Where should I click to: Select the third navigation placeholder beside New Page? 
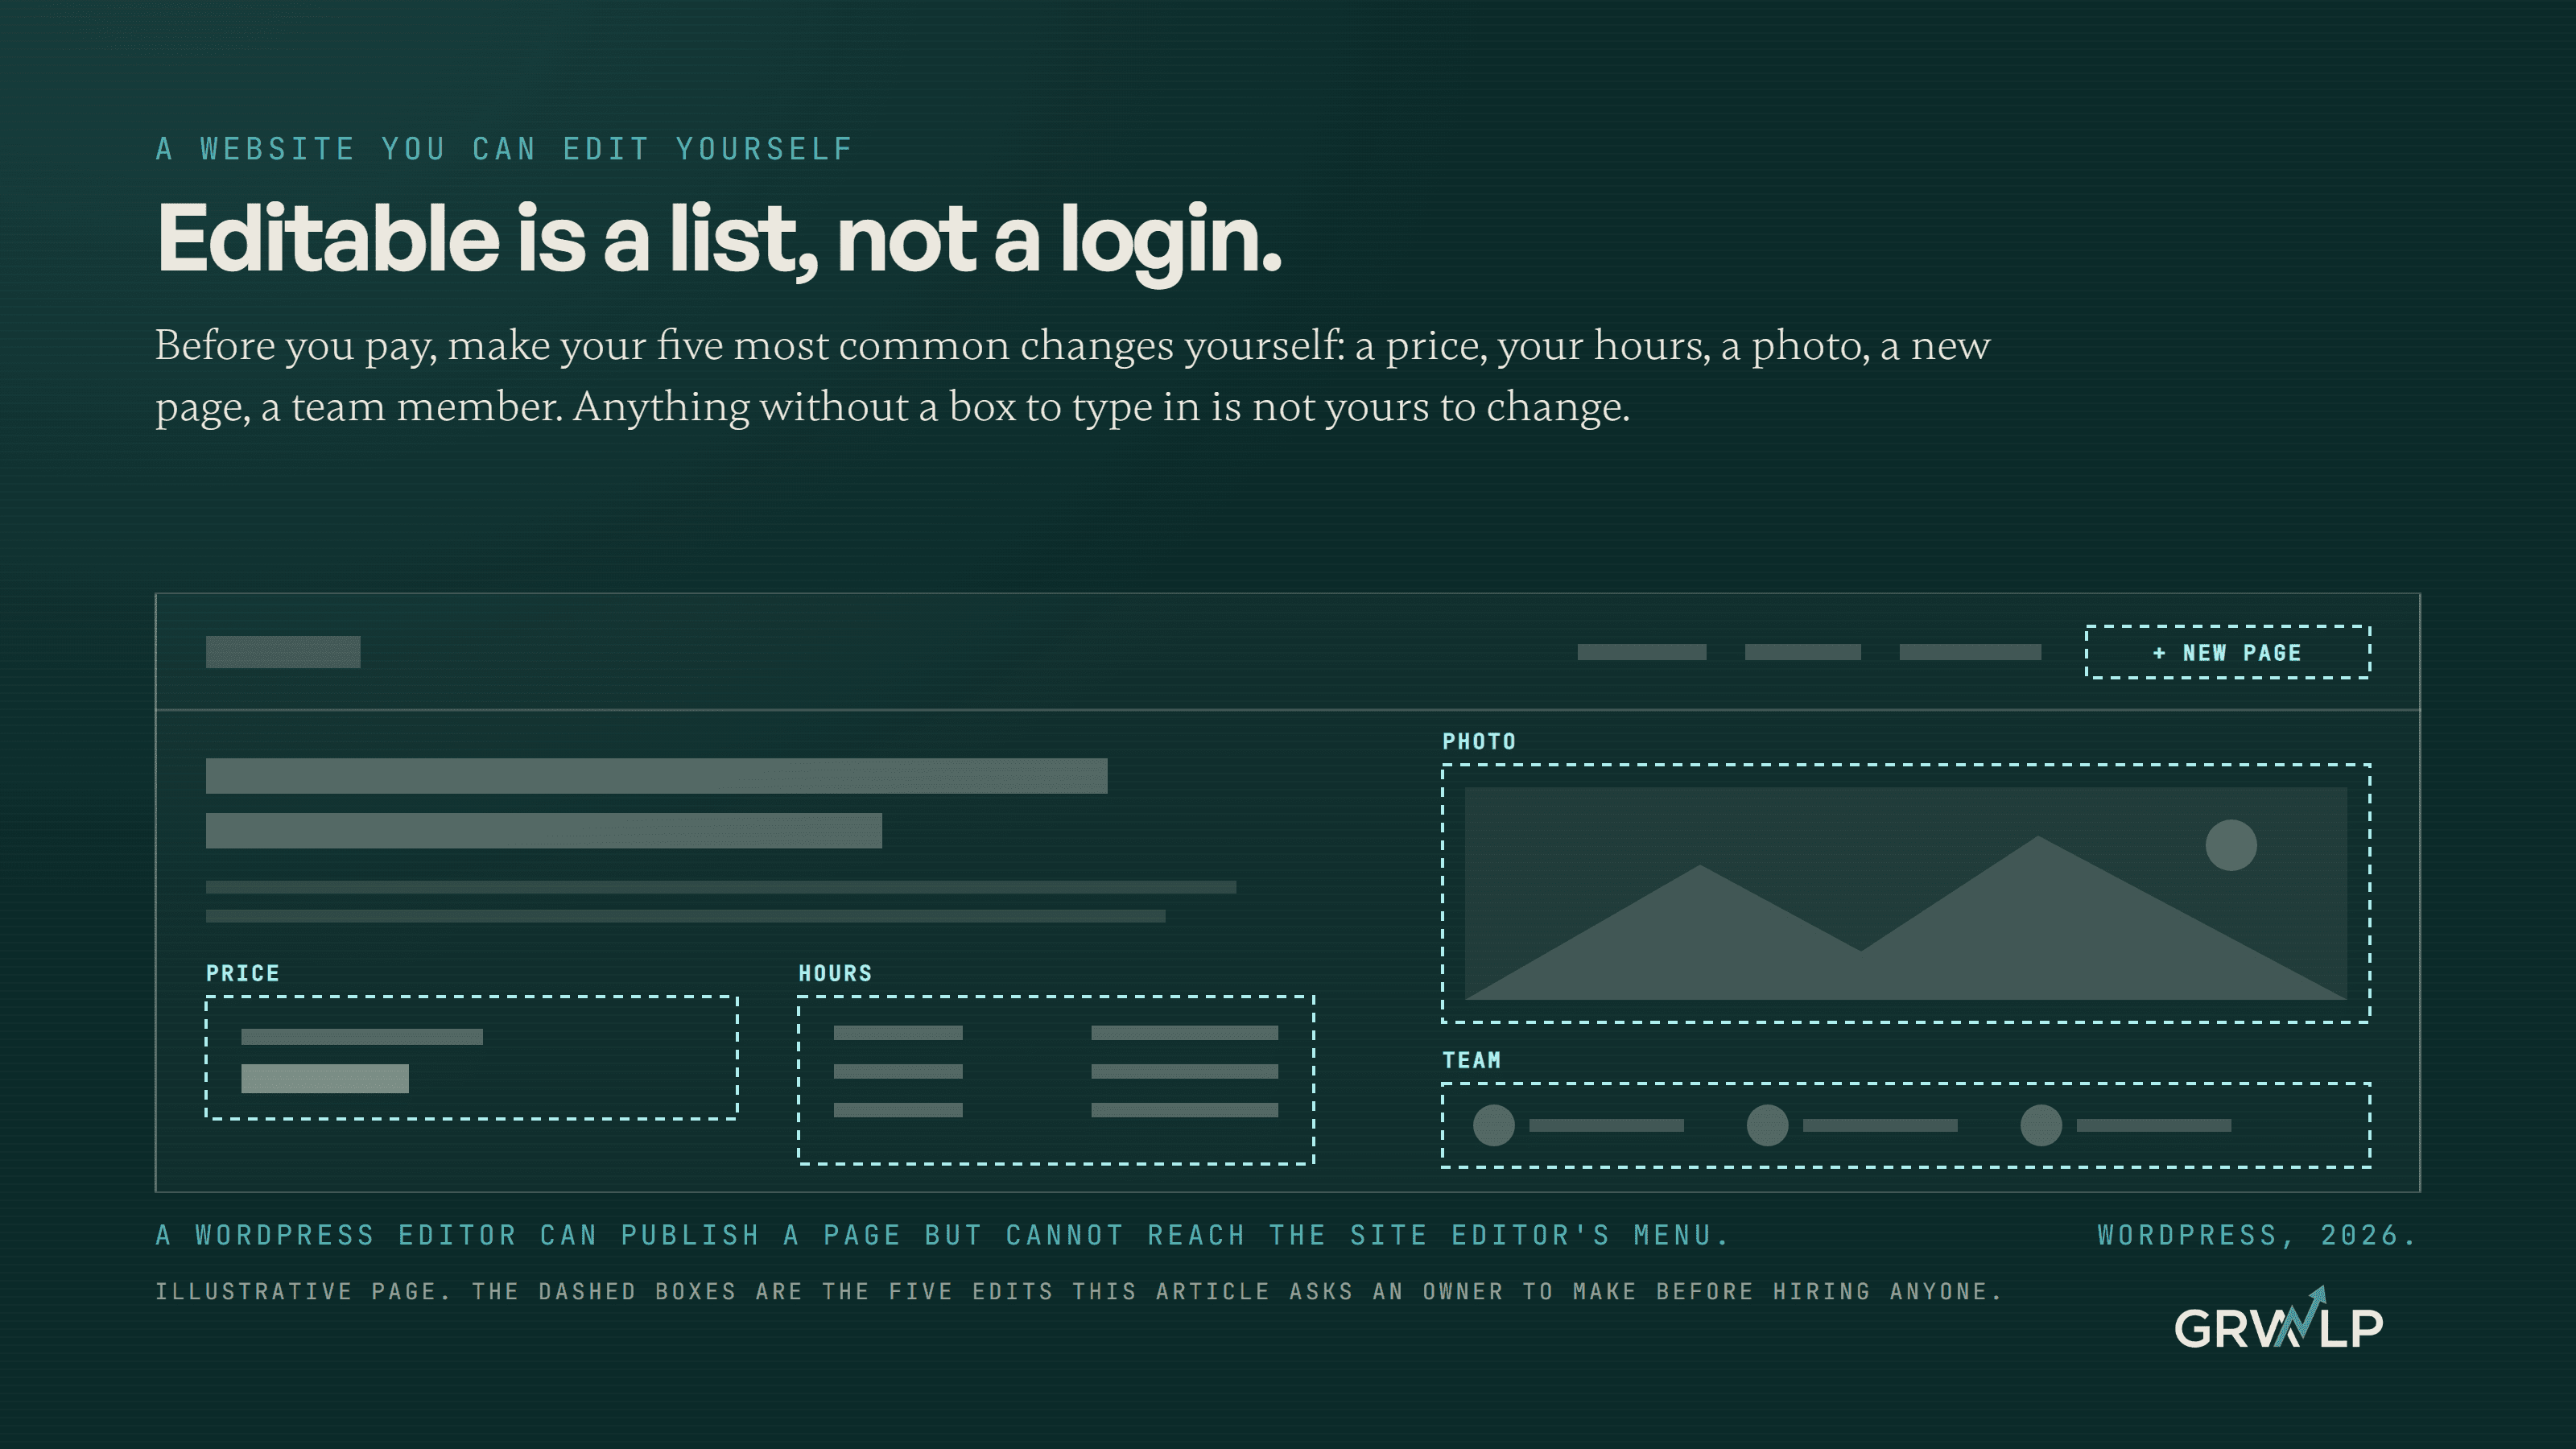pos(1970,652)
